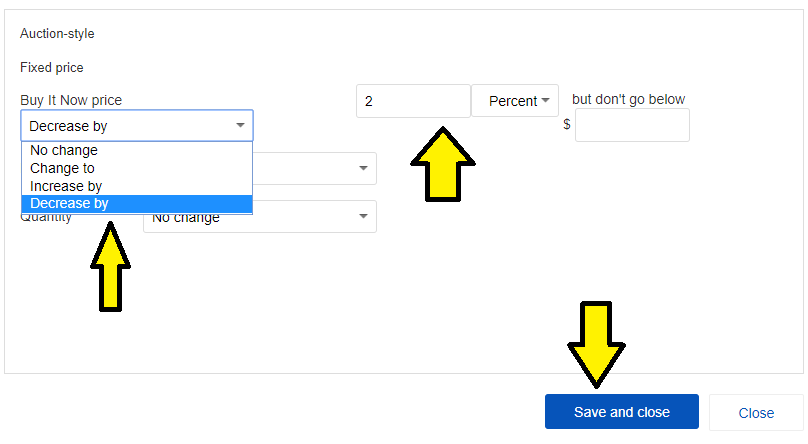Pick 'Increase by' in the dropdown list

tap(66, 186)
